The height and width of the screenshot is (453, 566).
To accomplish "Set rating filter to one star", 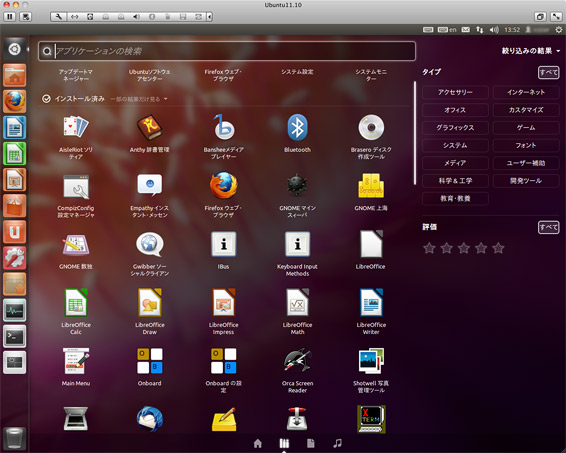I will [429, 248].
